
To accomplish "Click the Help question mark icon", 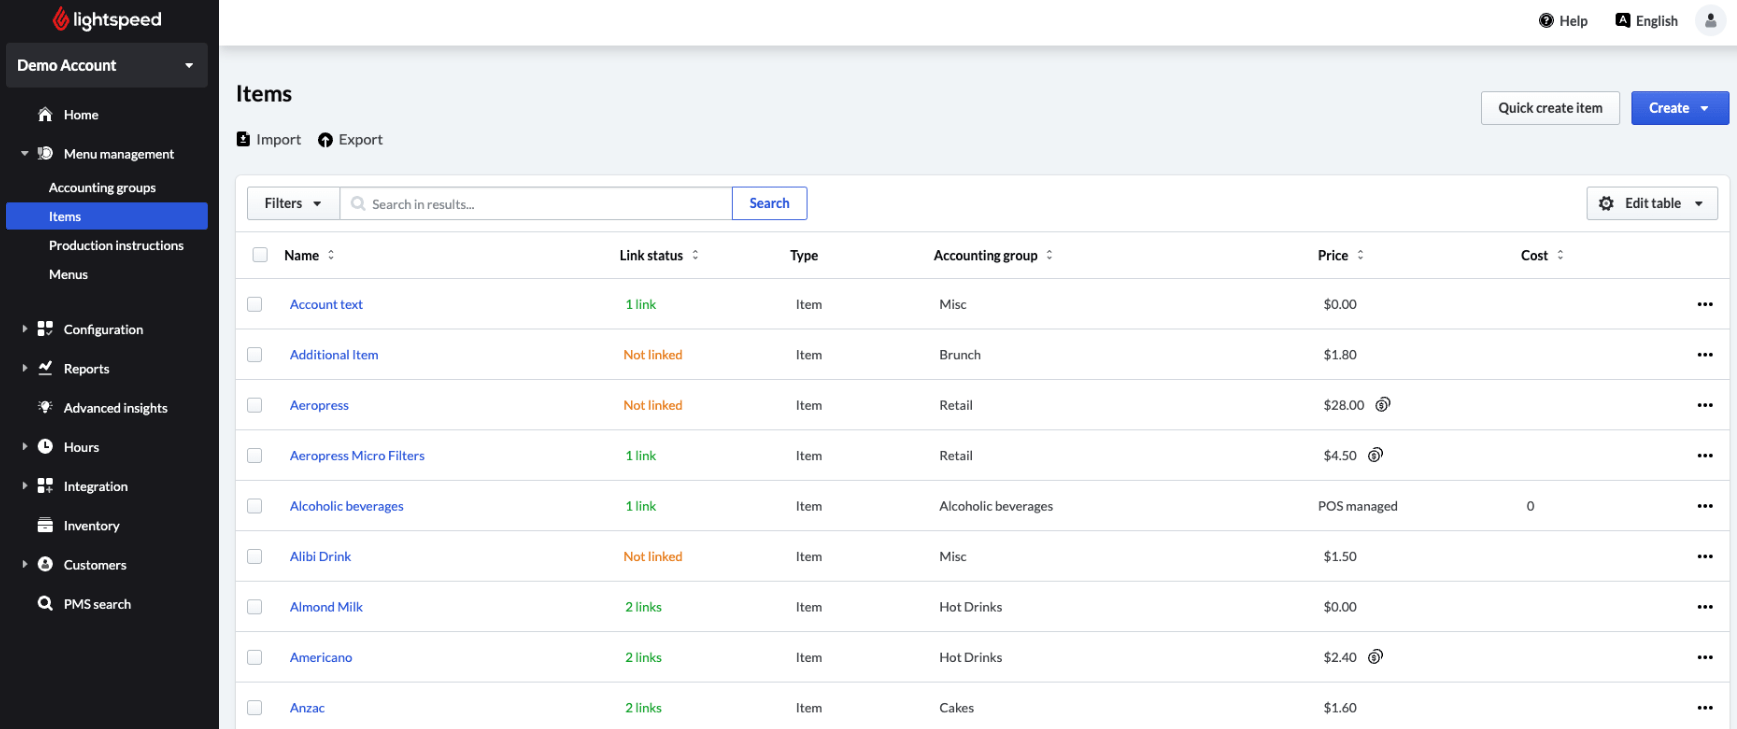I will click(1546, 21).
